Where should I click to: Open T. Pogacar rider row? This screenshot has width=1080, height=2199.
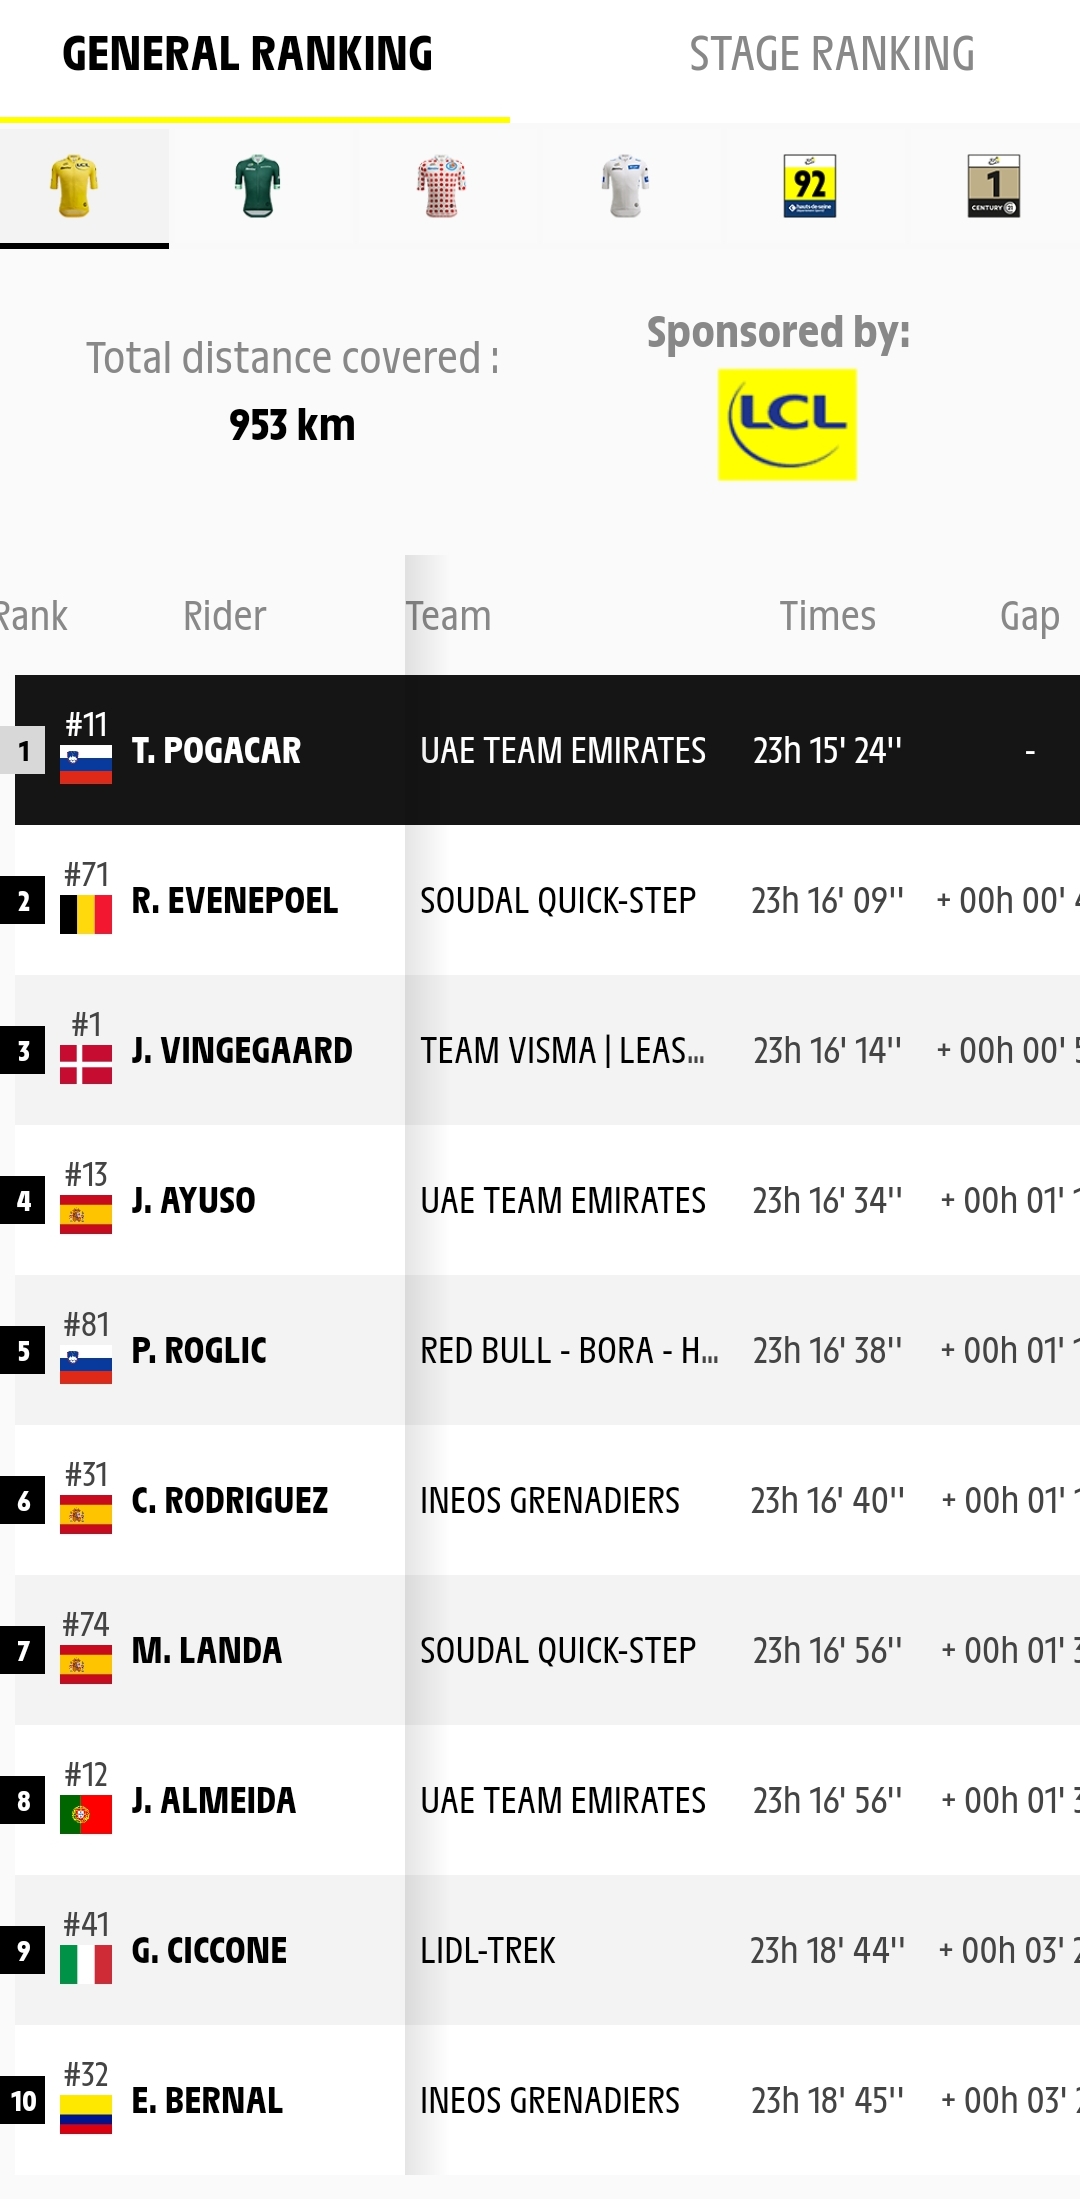[x=547, y=750]
